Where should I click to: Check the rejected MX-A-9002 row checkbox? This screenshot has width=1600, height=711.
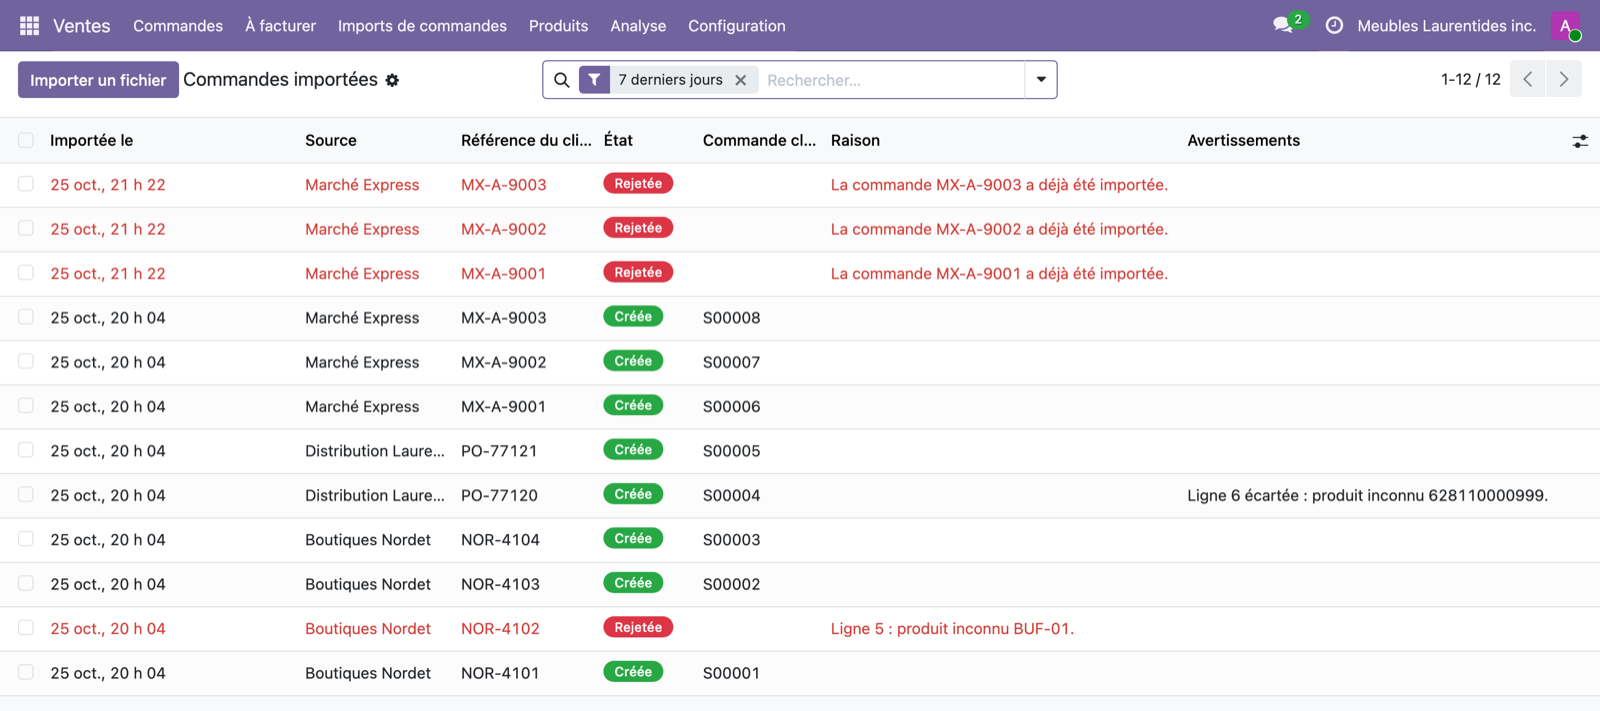tap(26, 228)
